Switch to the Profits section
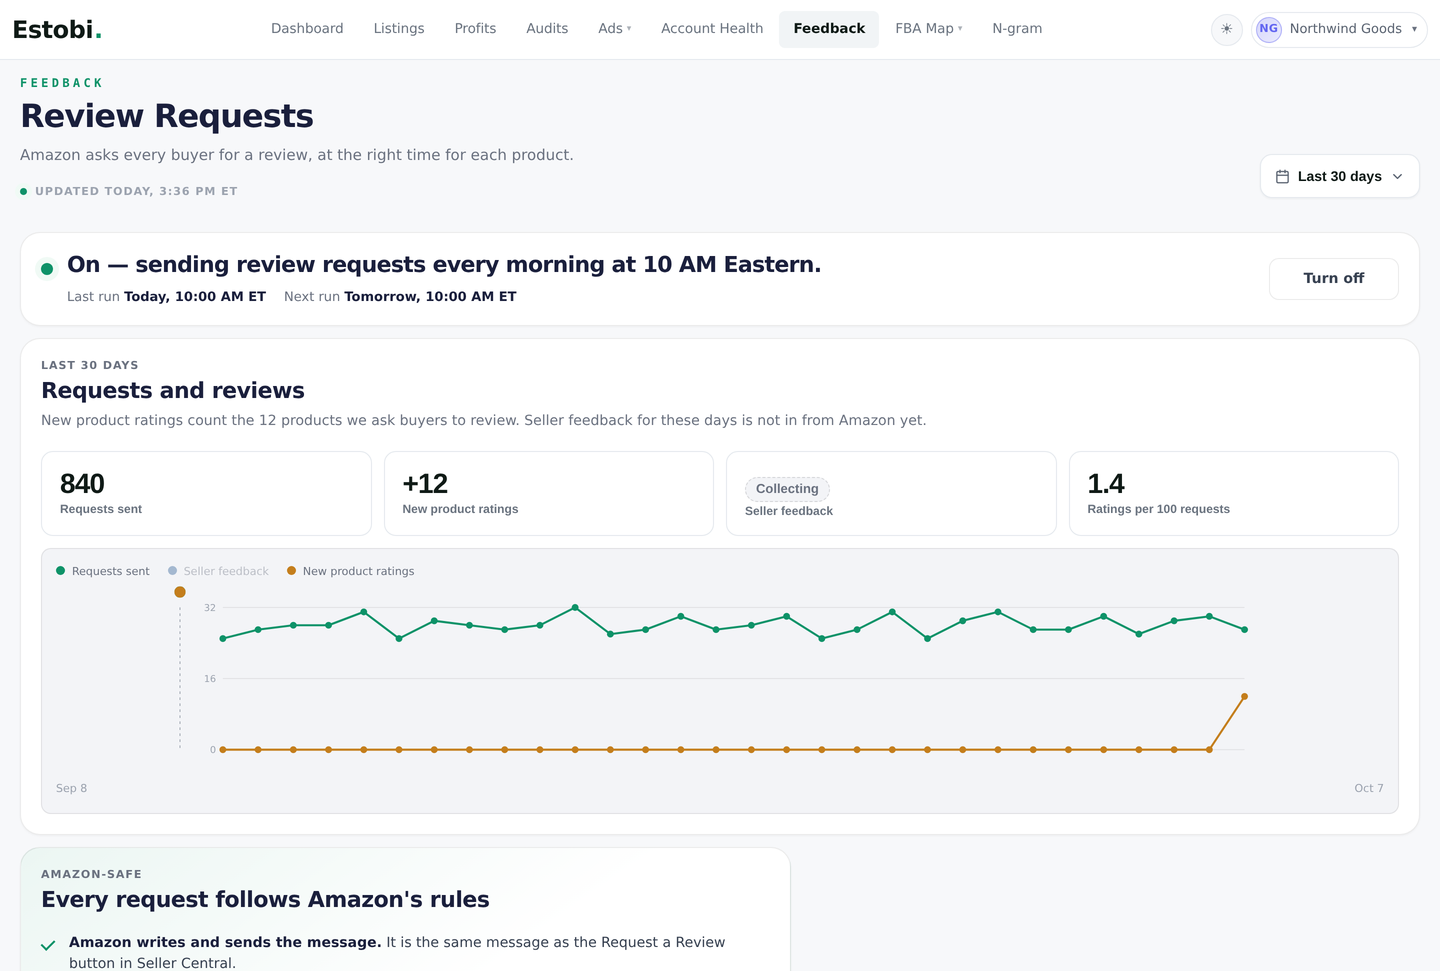The height and width of the screenshot is (971, 1440). point(475,29)
